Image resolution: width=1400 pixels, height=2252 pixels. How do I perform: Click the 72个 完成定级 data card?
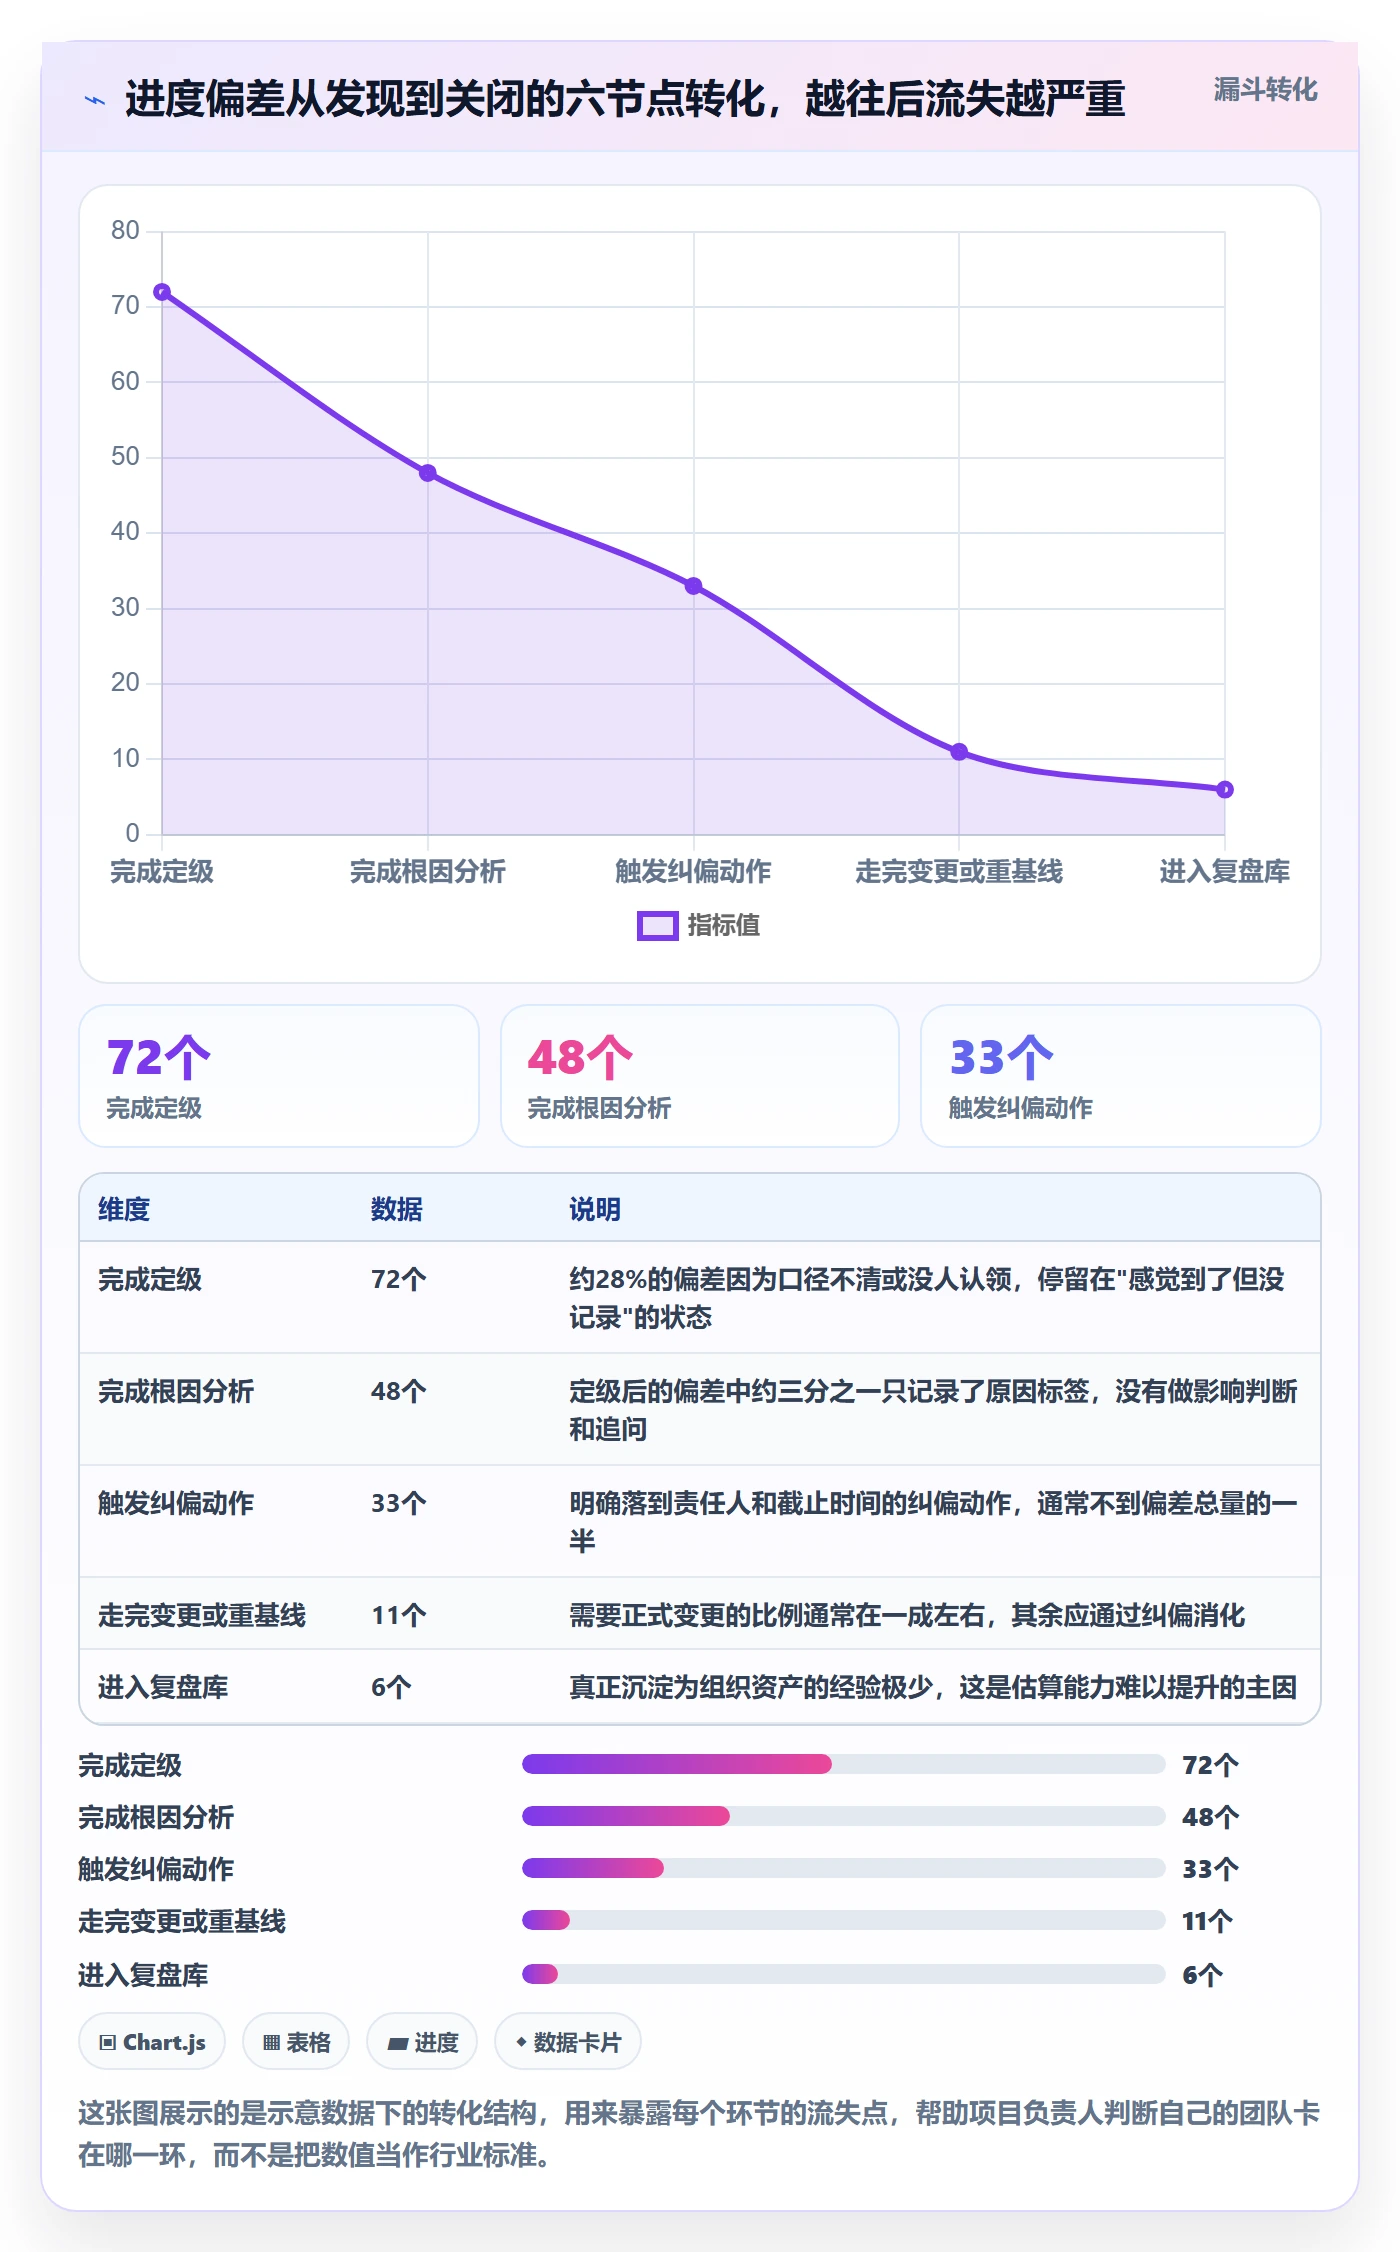(x=279, y=1076)
